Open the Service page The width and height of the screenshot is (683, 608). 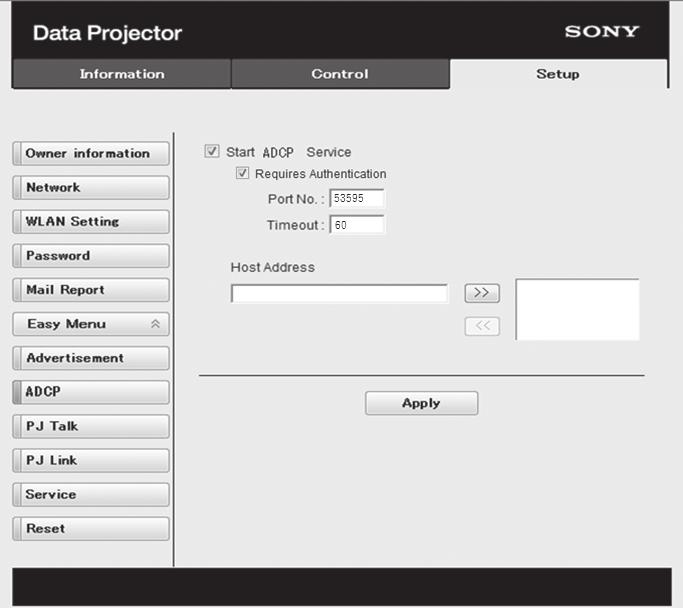tap(91, 495)
